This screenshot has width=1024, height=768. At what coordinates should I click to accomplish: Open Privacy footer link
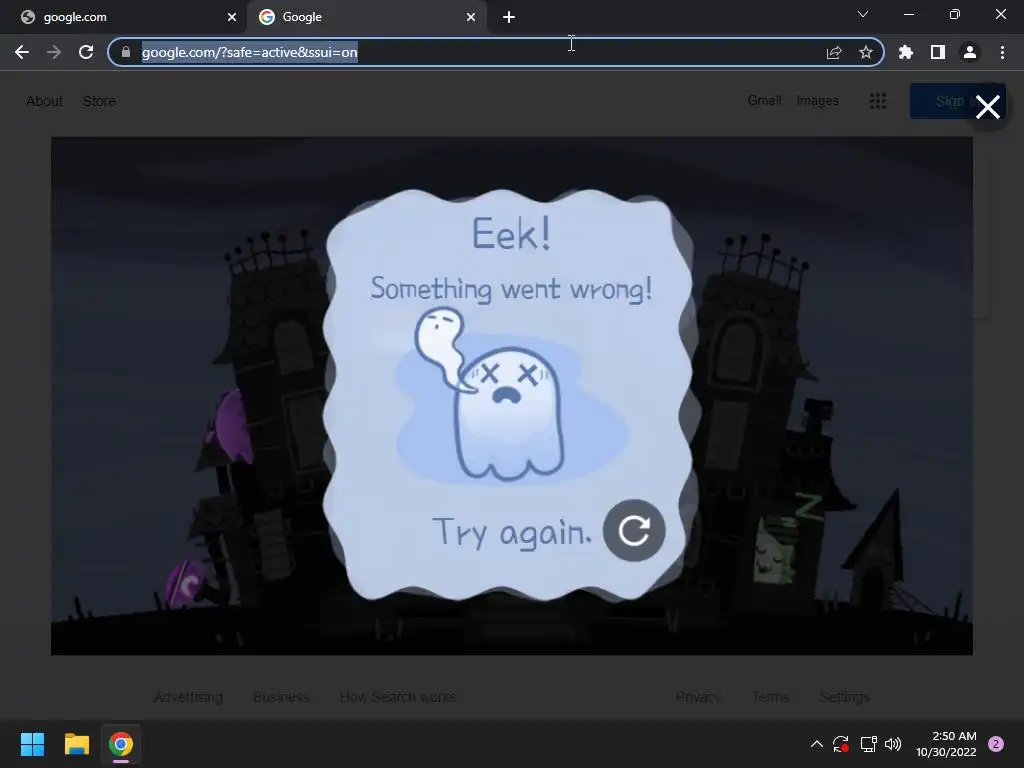pyautogui.click(x=698, y=697)
